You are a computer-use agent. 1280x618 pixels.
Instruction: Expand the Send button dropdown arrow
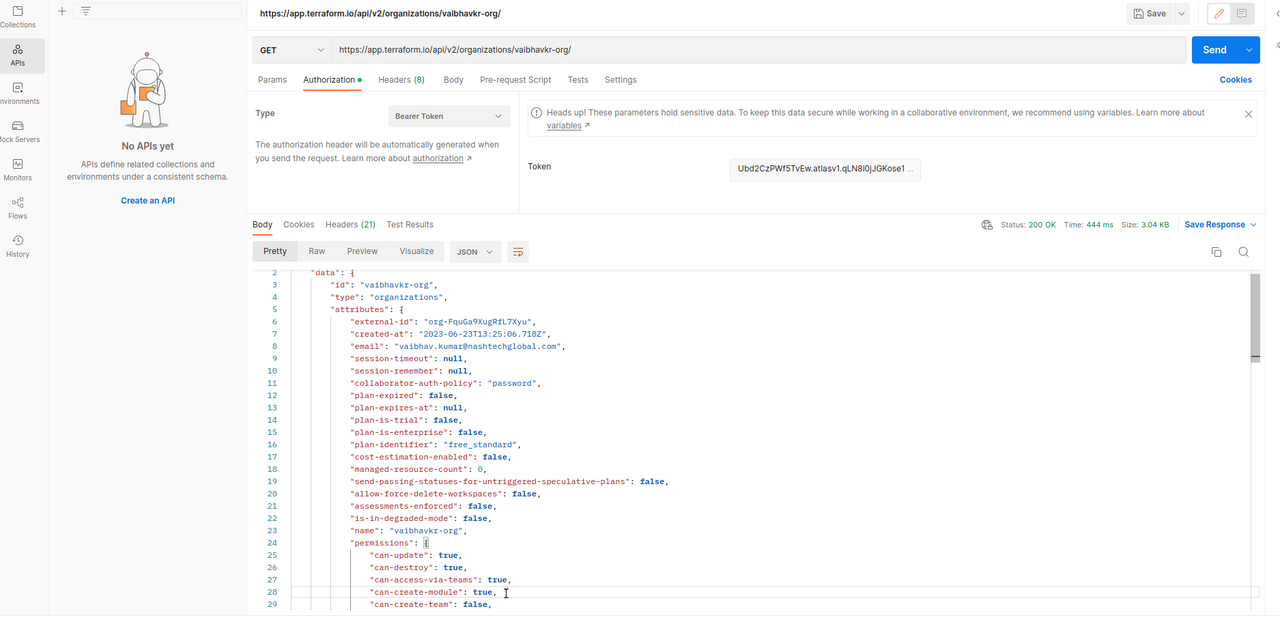pos(1249,50)
